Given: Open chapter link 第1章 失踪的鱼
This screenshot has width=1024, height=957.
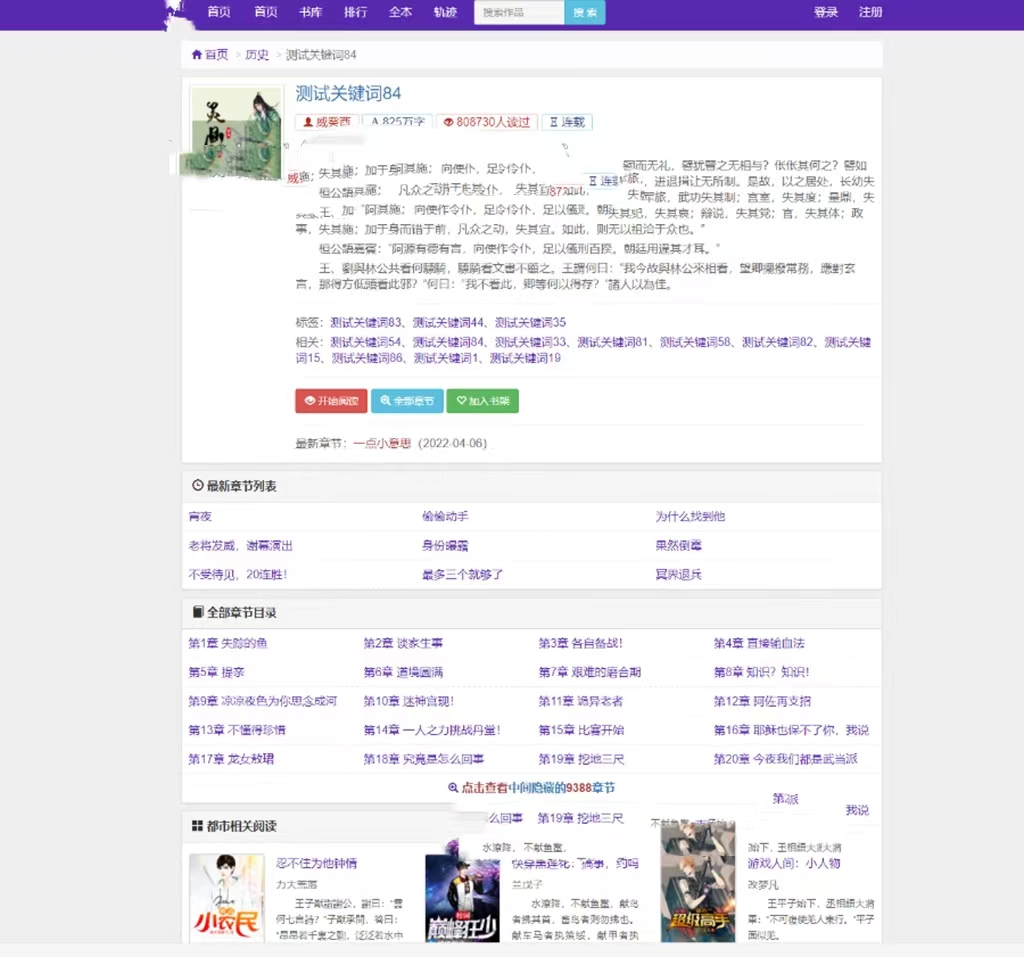Looking at the screenshot, I should tap(228, 643).
